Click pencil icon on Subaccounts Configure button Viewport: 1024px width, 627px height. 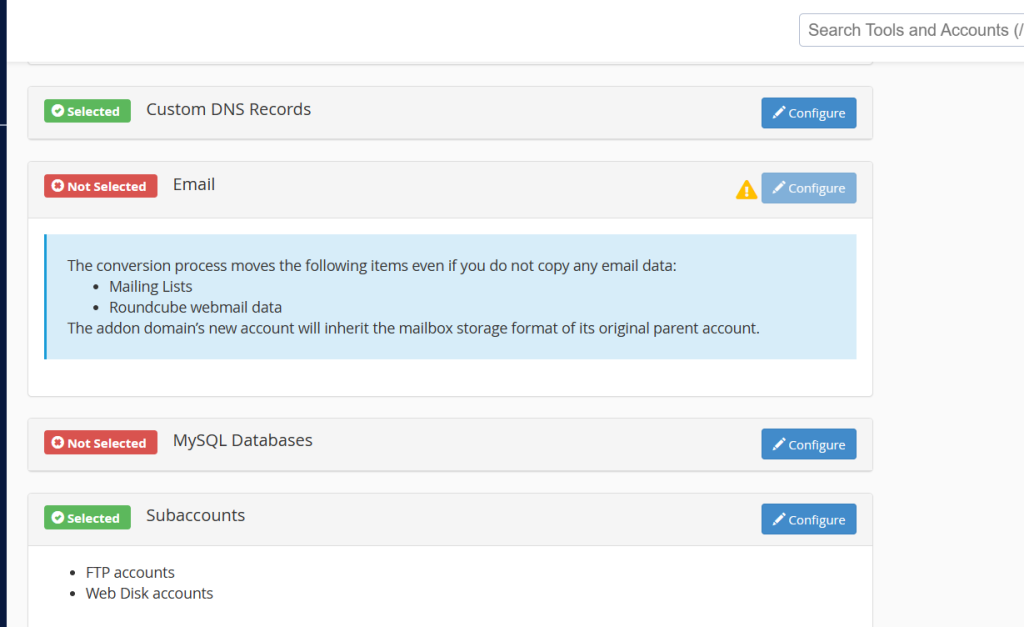tap(778, 519)
